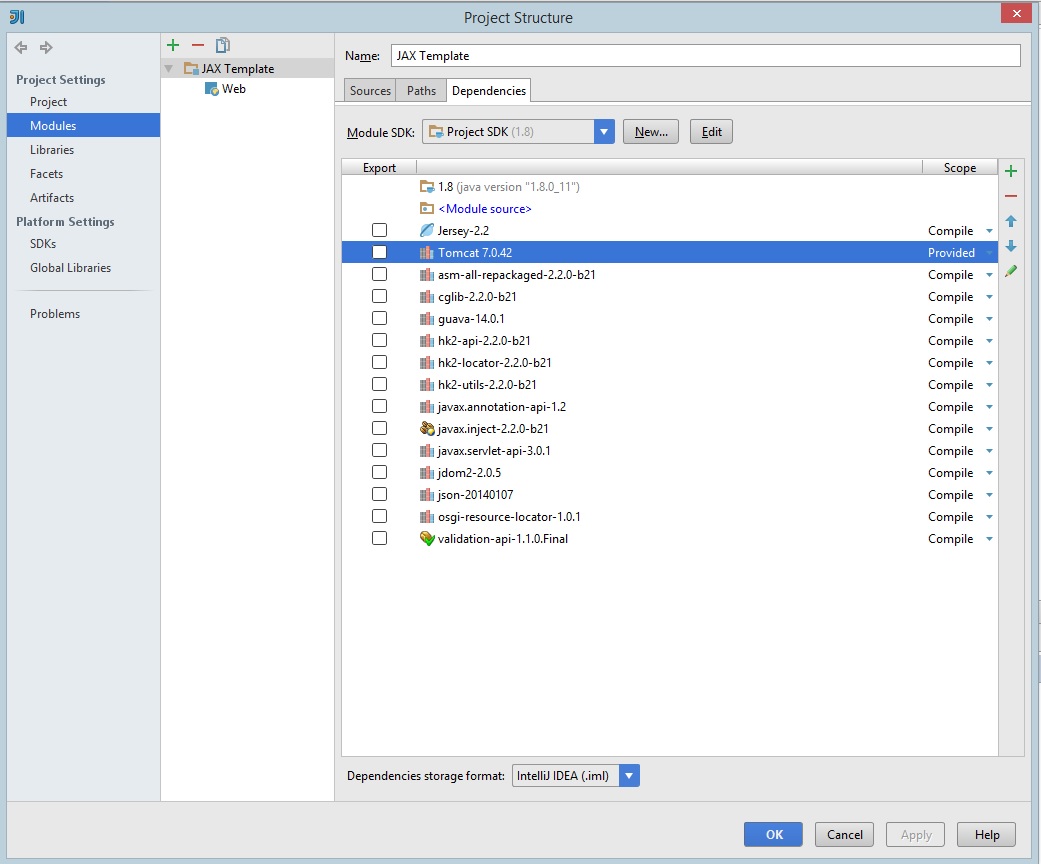The height and width of the screenshot is (864, 1041).
Task: Open Problems in the sidebar
Action: coord(55,313)
